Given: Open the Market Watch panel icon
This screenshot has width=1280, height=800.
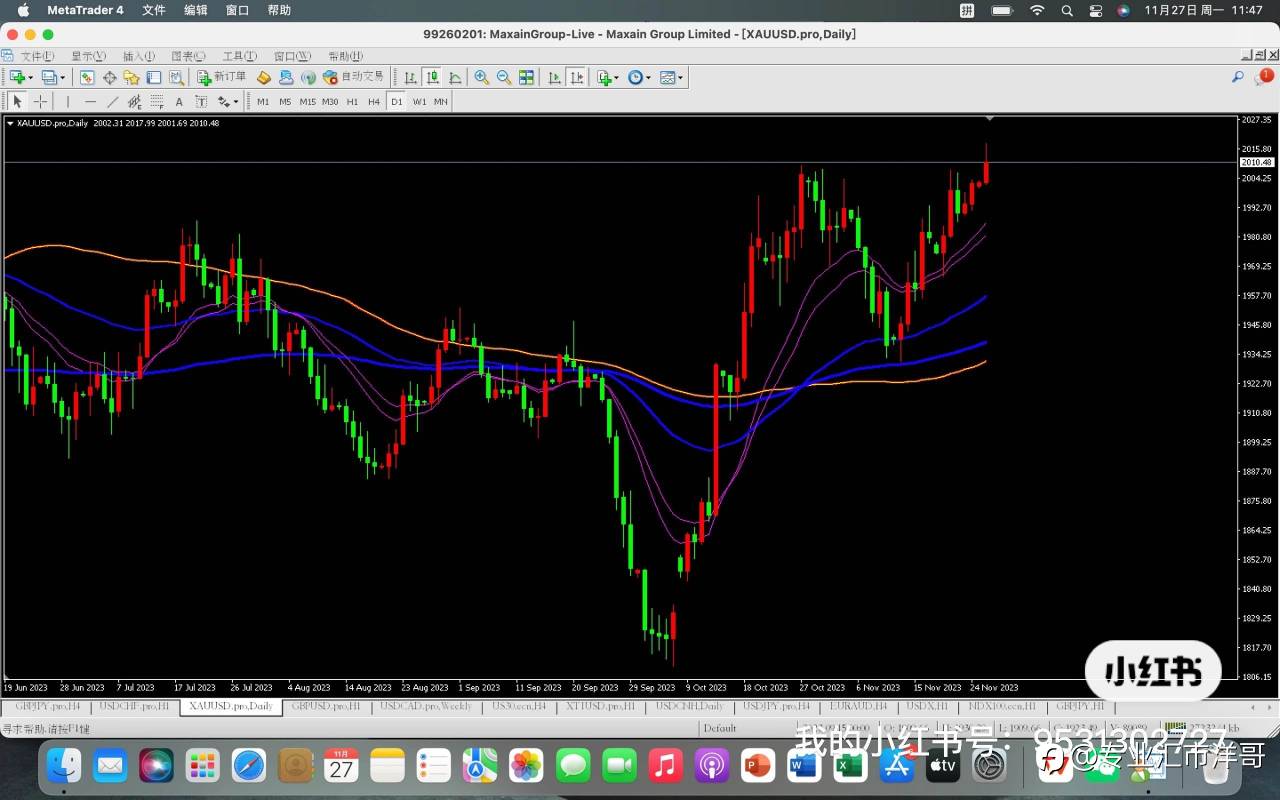Looking at the screenshot, I should (x=87, y=77).
